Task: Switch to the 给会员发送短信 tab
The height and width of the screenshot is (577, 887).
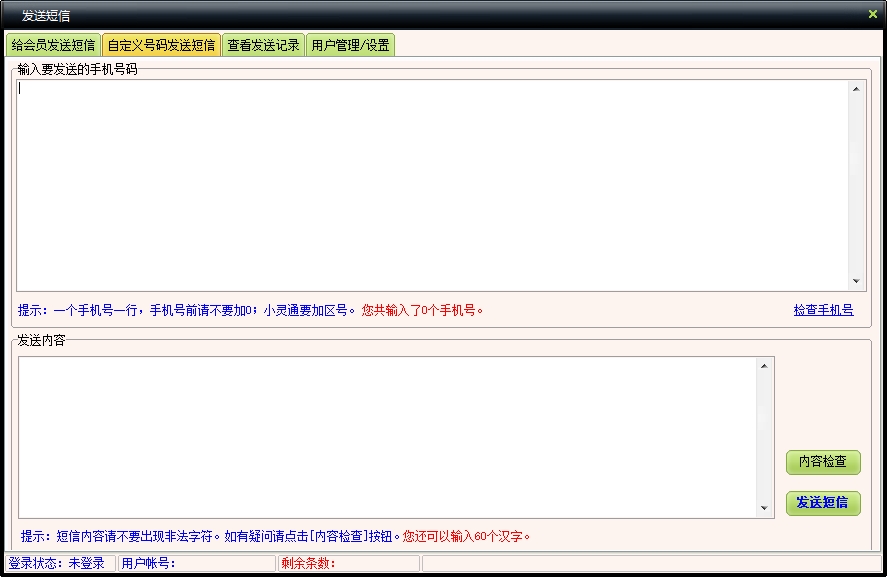Action: tap(53, 45)
